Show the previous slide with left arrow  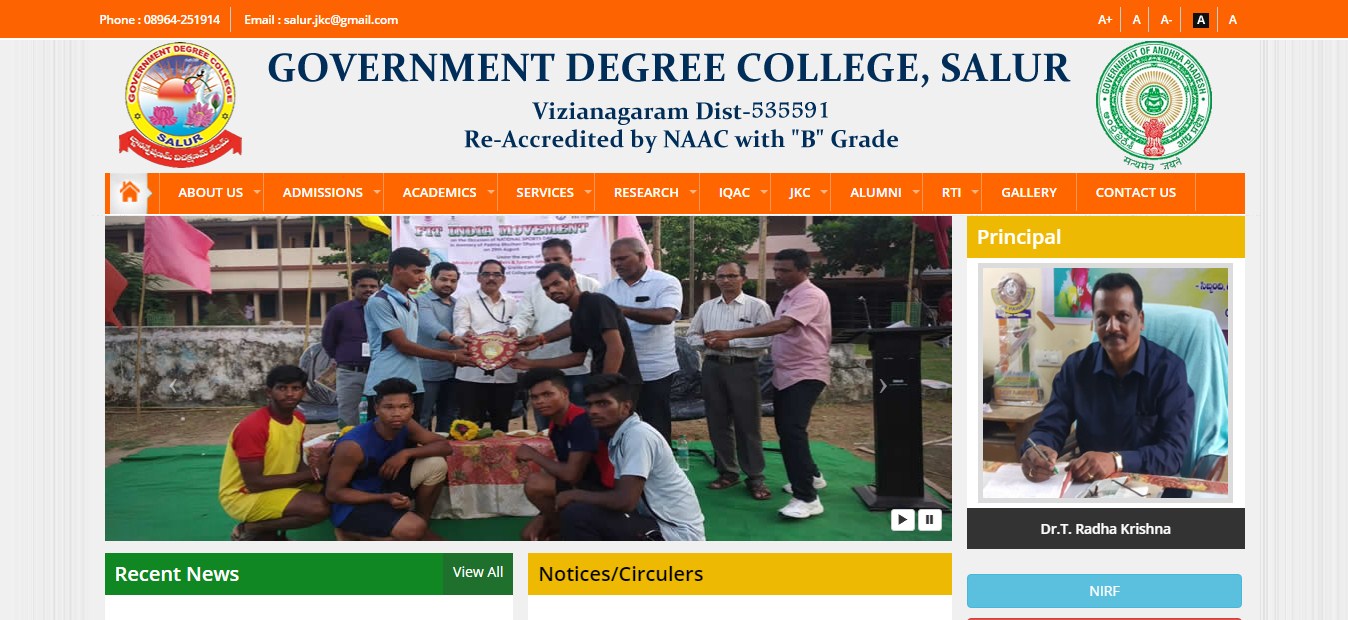[x=172, y=386]
